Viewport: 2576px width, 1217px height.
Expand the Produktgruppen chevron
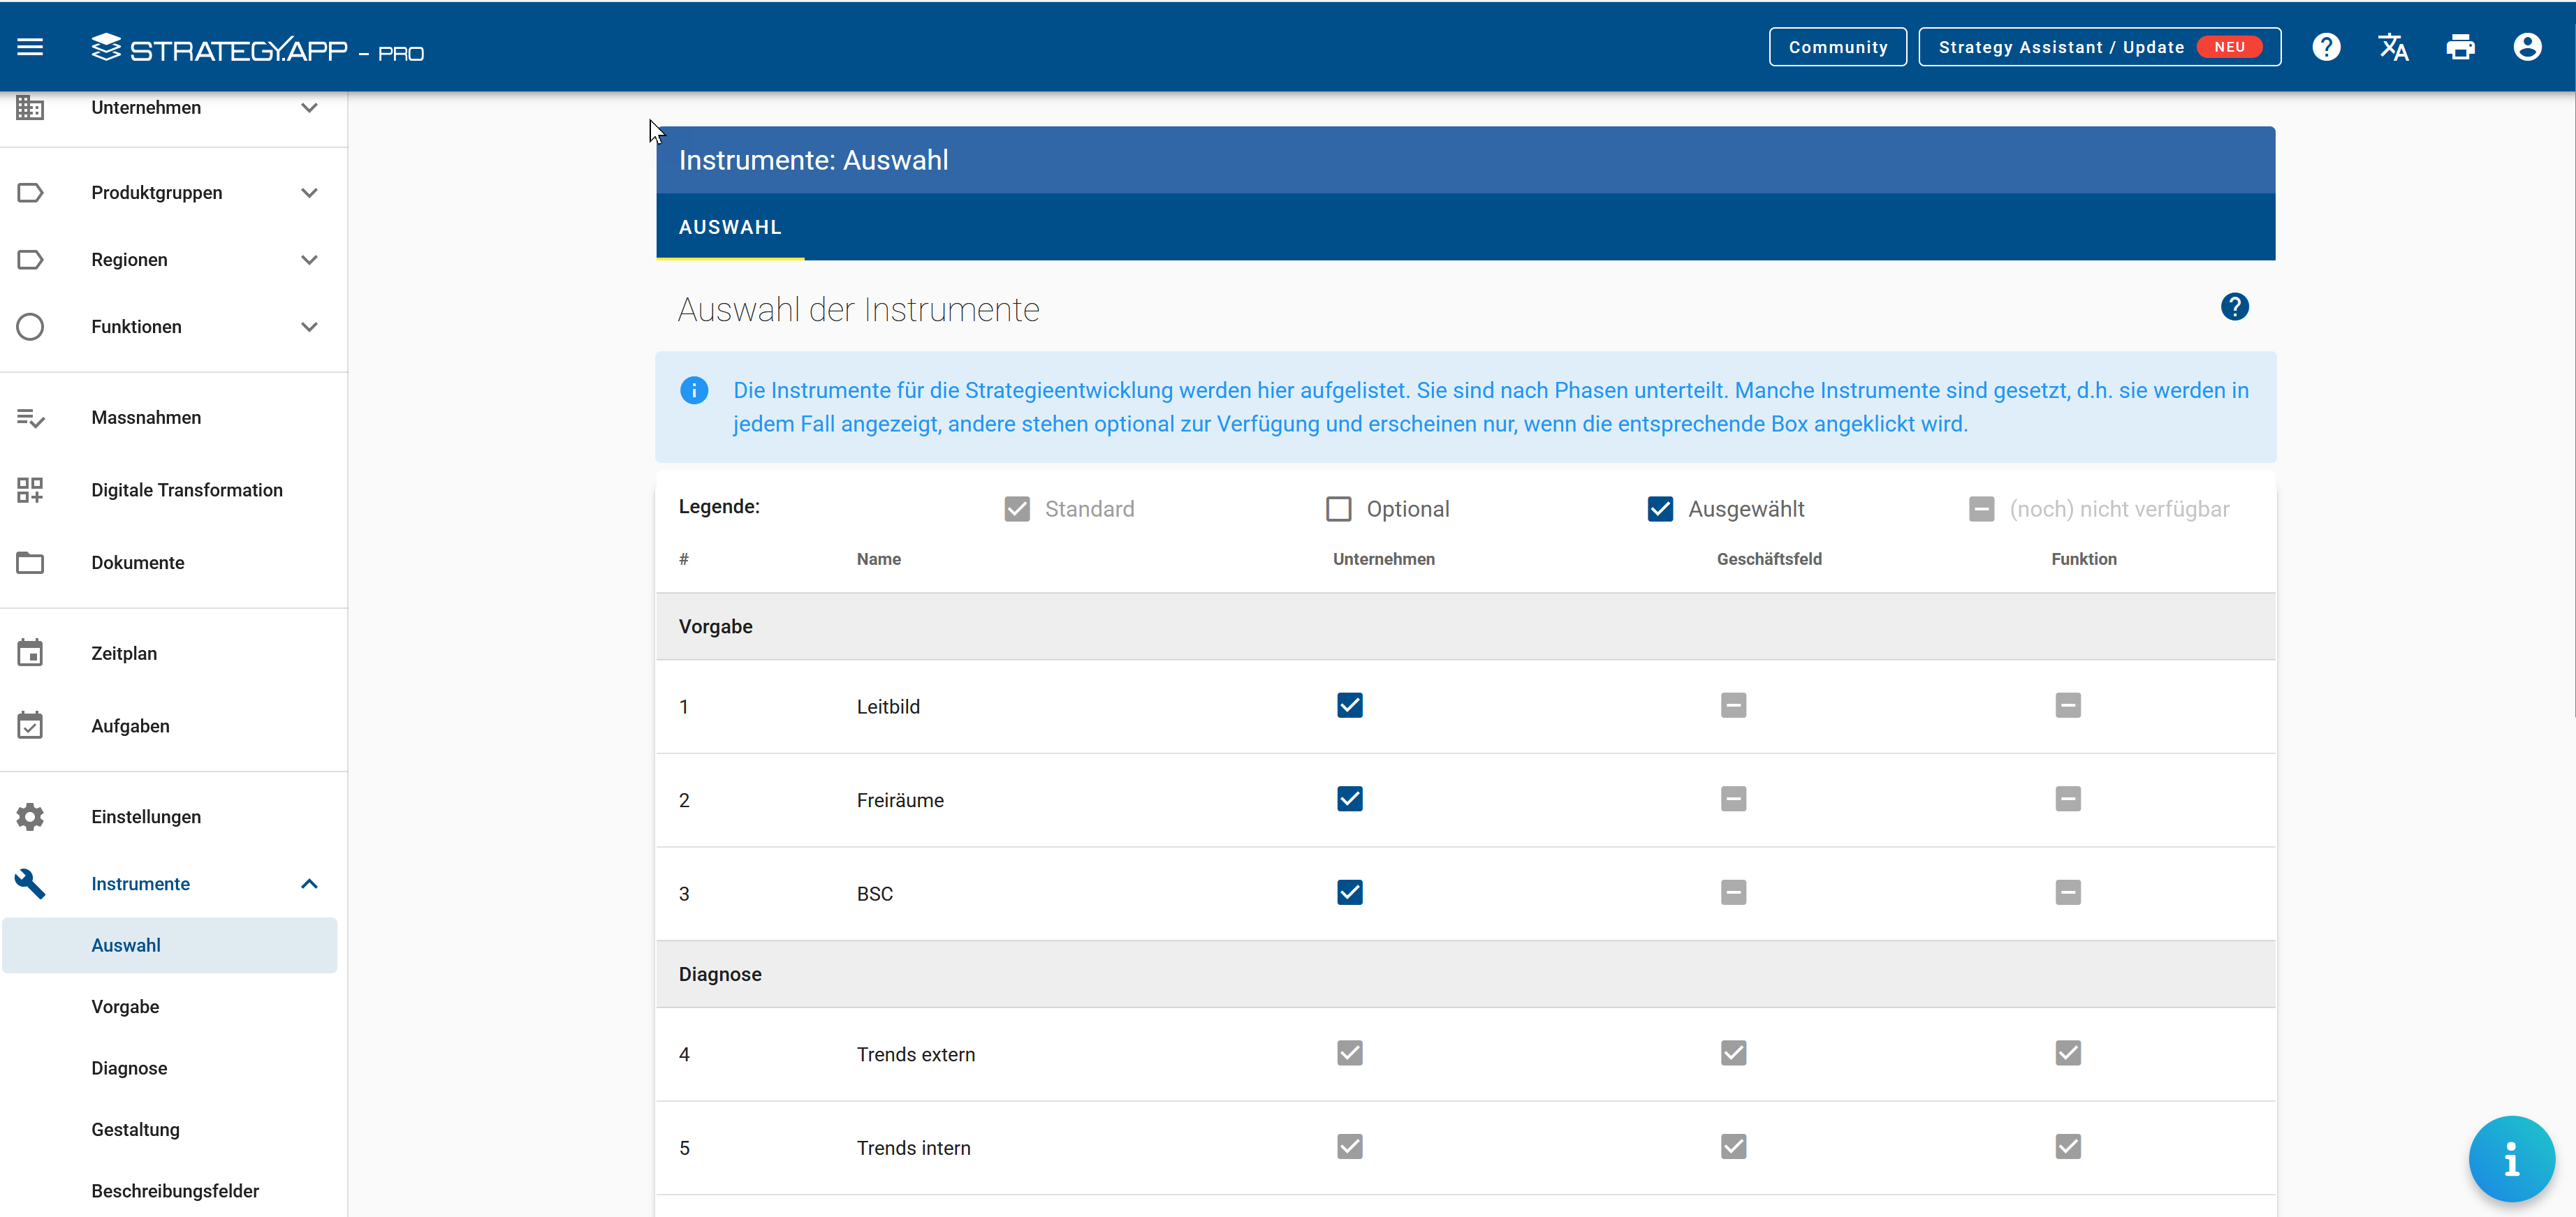(309, 192)
